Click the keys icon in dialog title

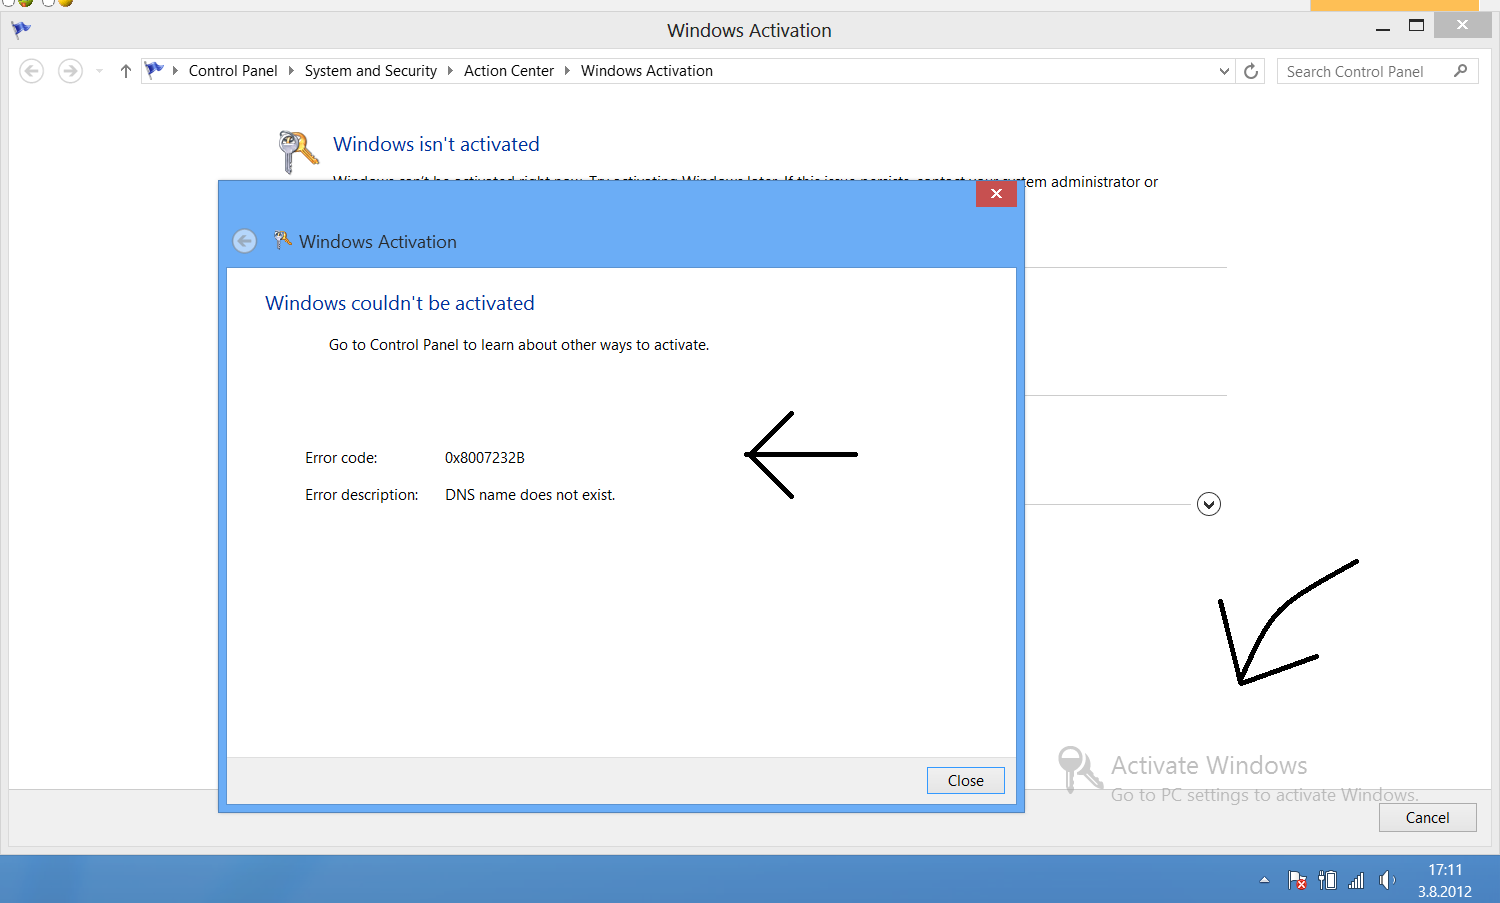[283, 240]
